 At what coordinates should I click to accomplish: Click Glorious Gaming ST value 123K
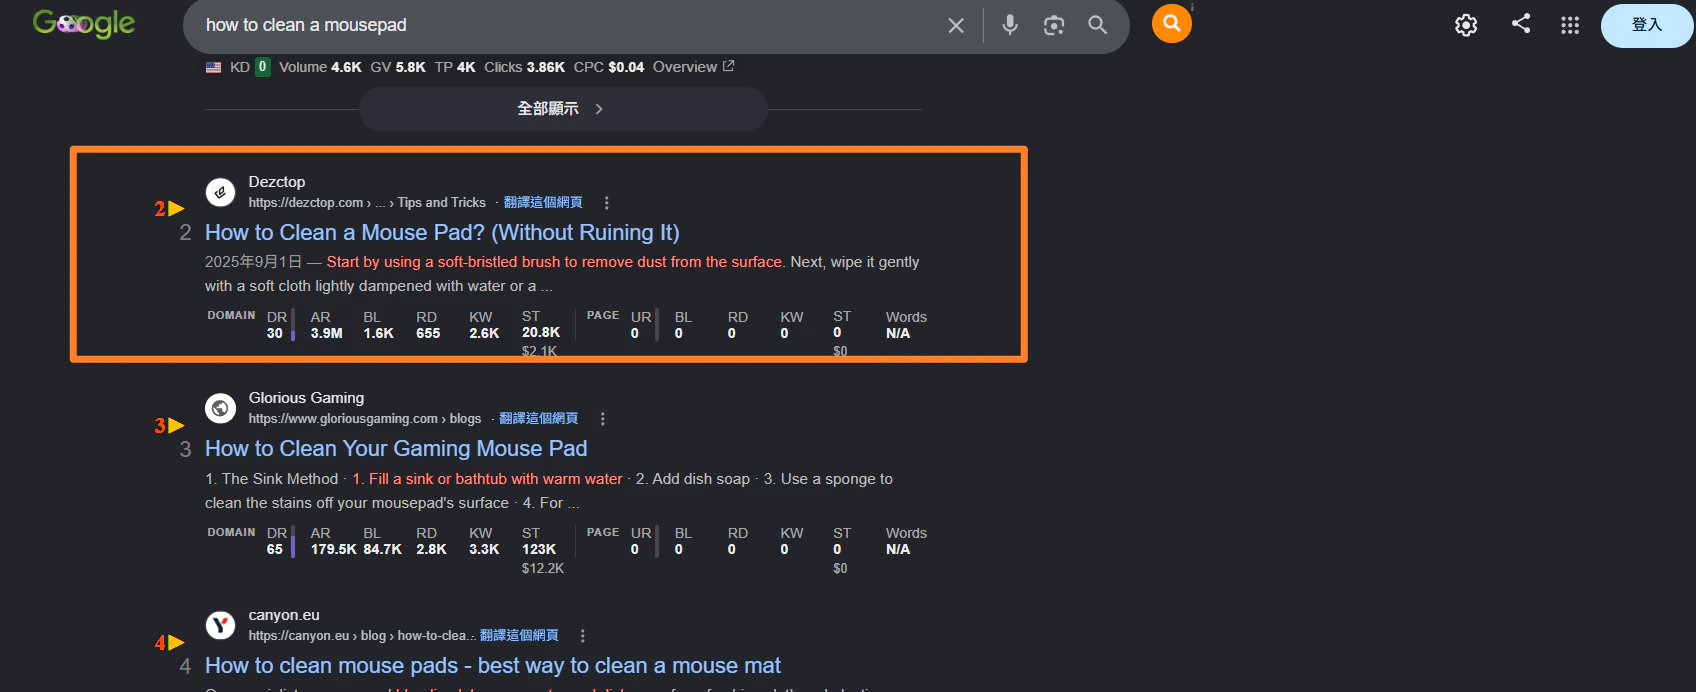(539, 549)
